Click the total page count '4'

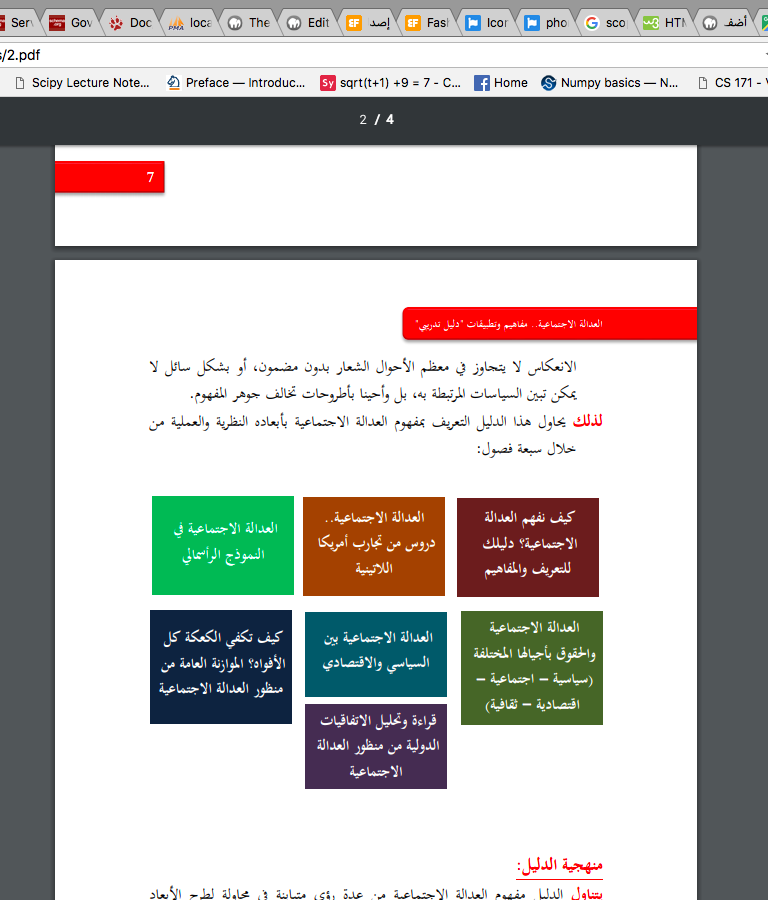point(390,119)
